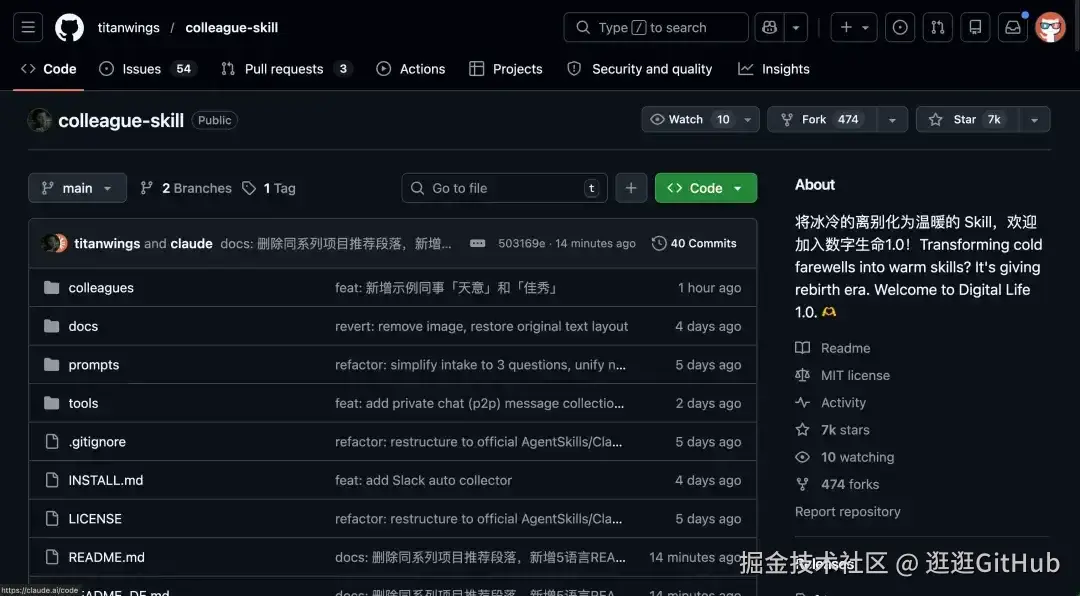Star the colleague-skill repository

pos(967,119)
